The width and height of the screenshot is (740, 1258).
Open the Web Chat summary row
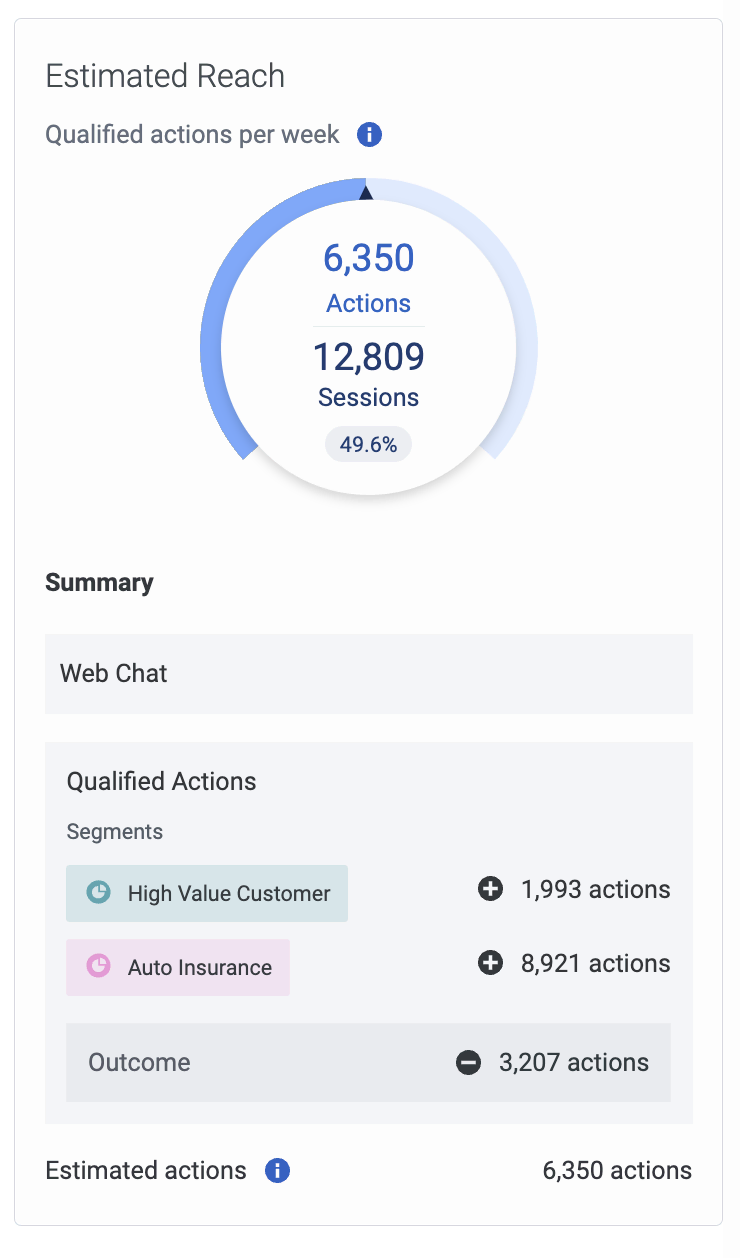click(x=369, y=673)
